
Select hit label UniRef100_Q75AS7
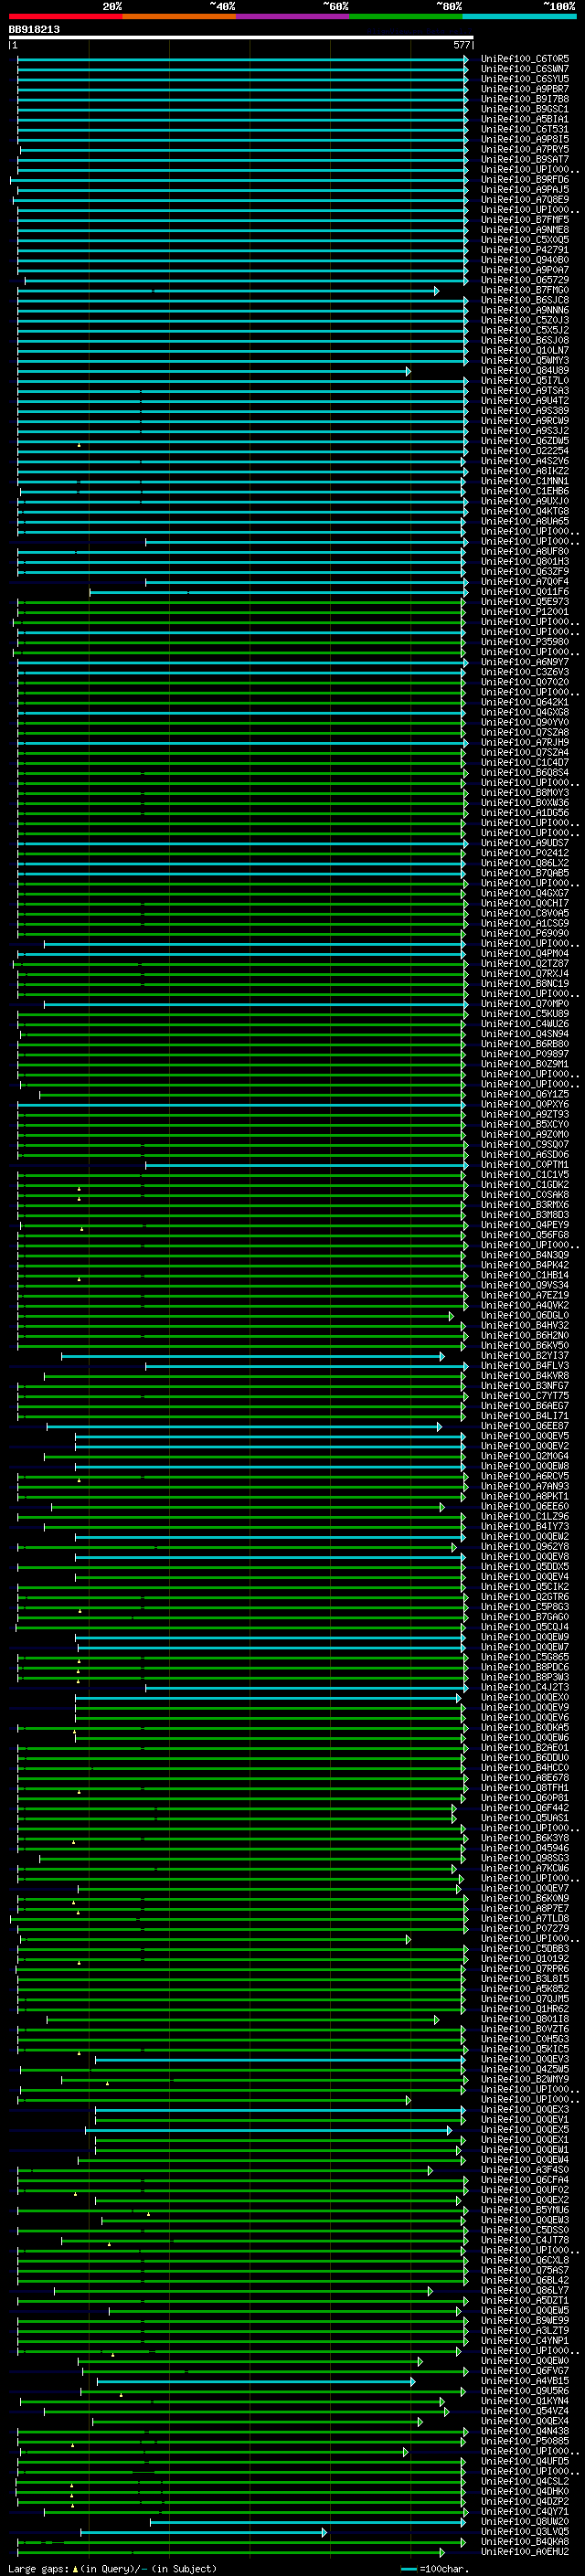525,2270
